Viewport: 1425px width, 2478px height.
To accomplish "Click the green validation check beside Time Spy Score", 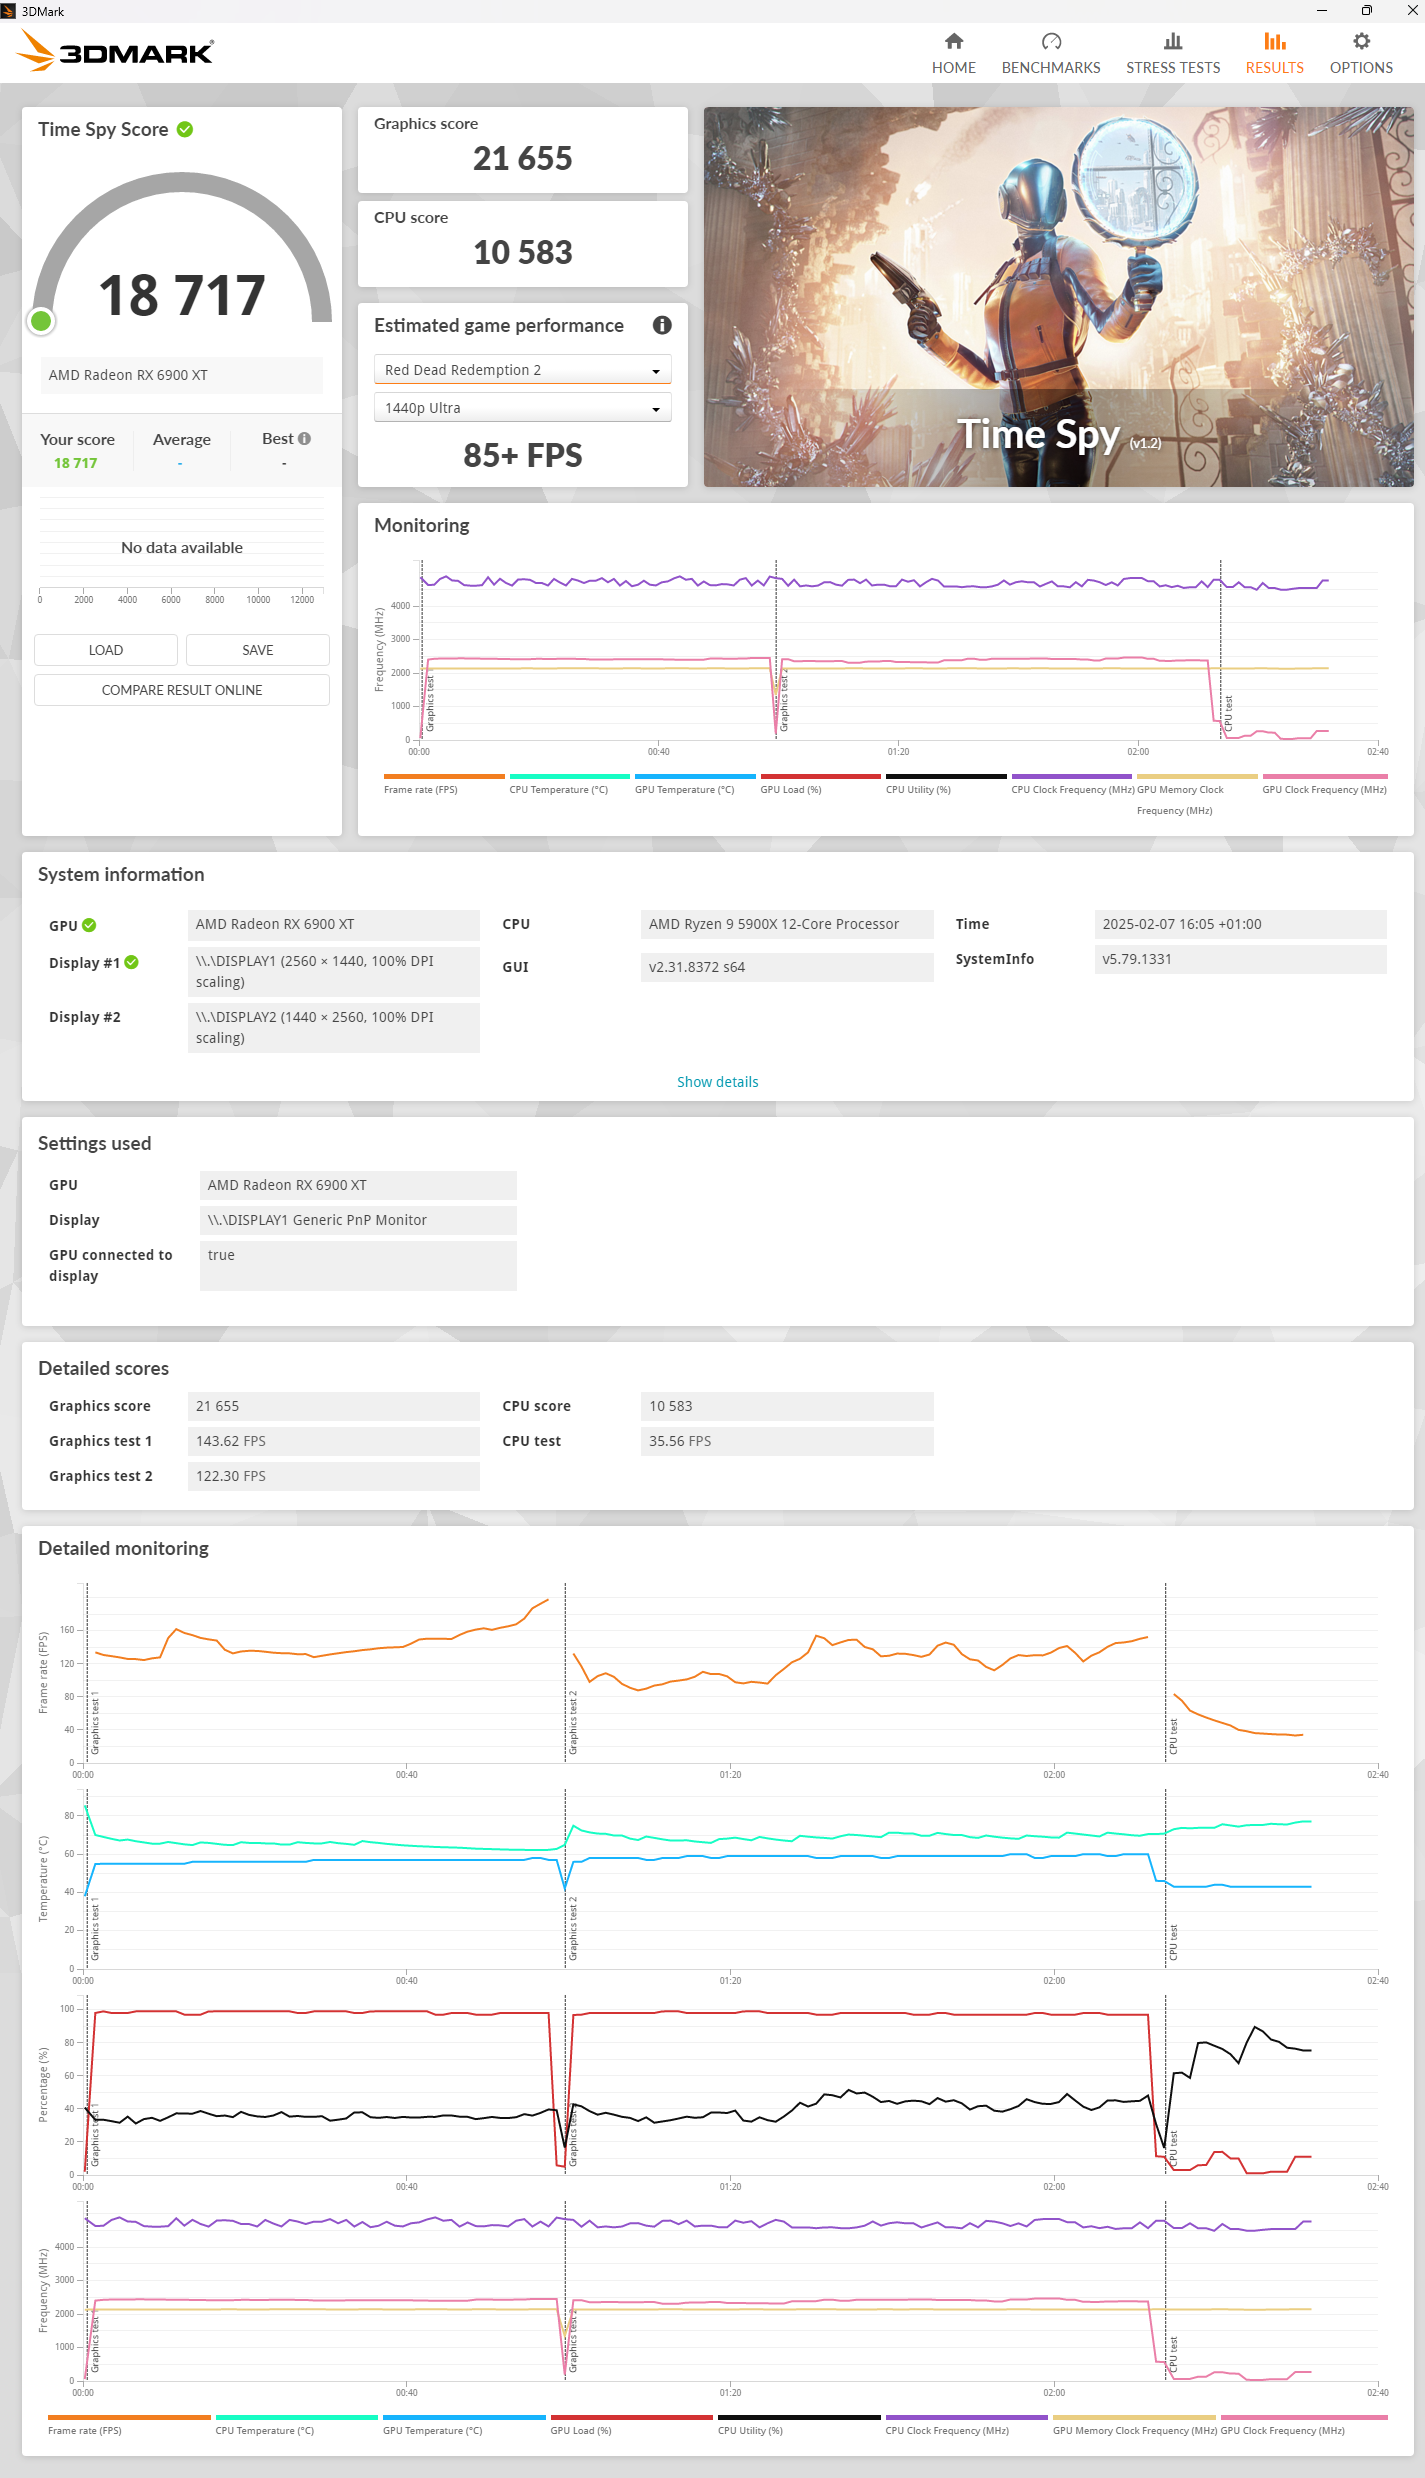I will pyautogui.click(x=185, y=129).
